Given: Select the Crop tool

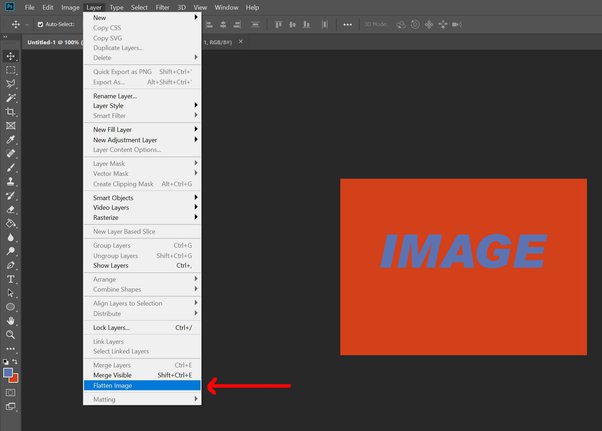Looking at the screenshot, I should [x=11, y=112].
